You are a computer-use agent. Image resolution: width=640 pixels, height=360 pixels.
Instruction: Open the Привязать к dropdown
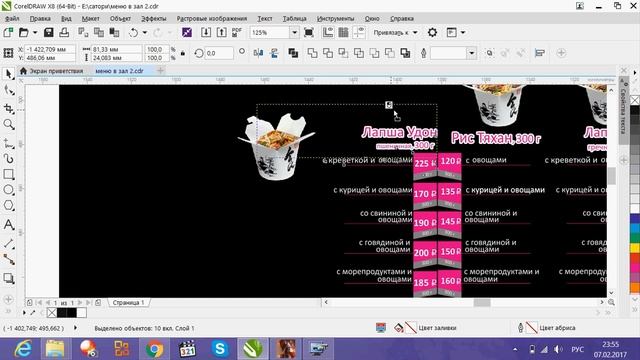point(395,32)
